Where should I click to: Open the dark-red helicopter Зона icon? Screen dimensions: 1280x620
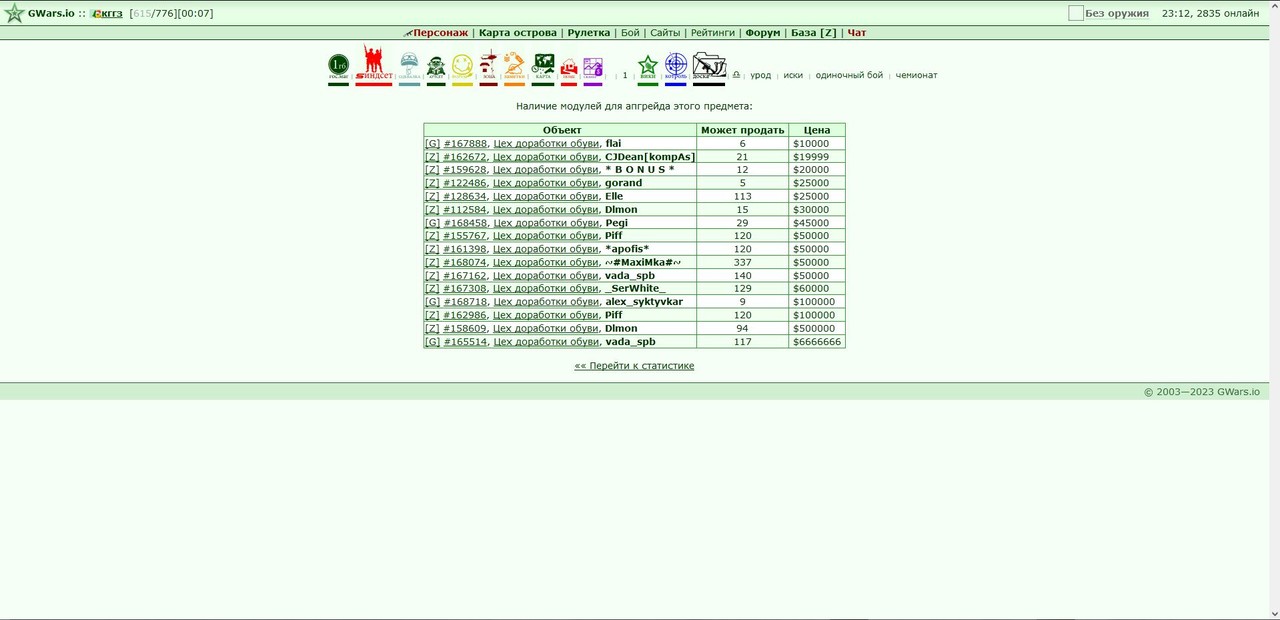(x=488, y=66)
